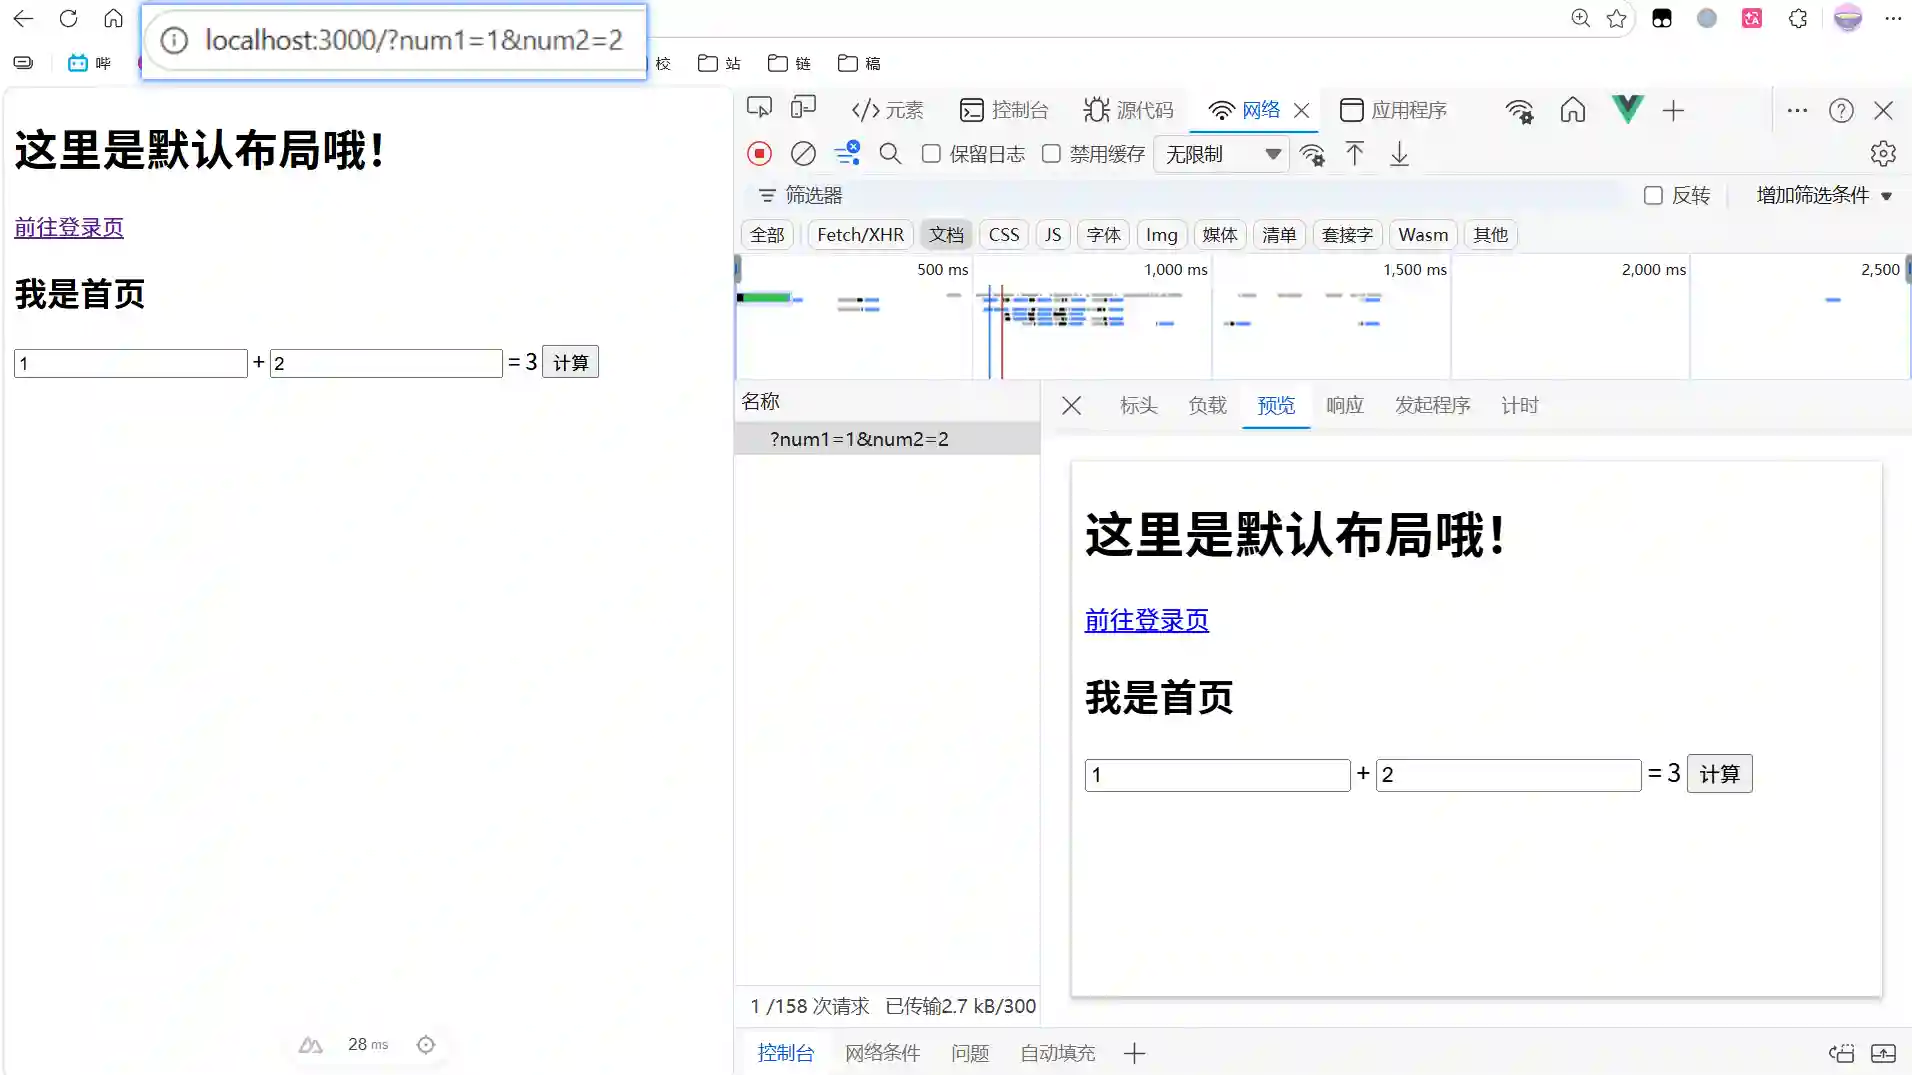
Task: Clear the network requests list
Action: (802, 154)
